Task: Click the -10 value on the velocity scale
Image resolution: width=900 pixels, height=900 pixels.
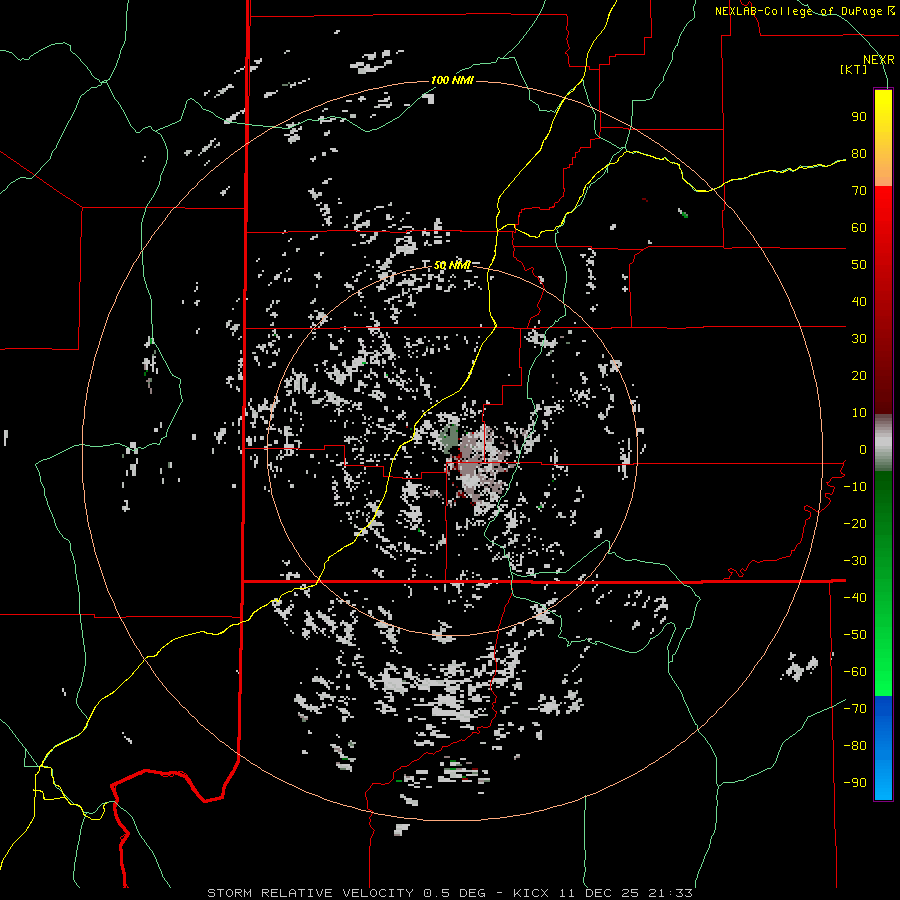Action: 855,487
